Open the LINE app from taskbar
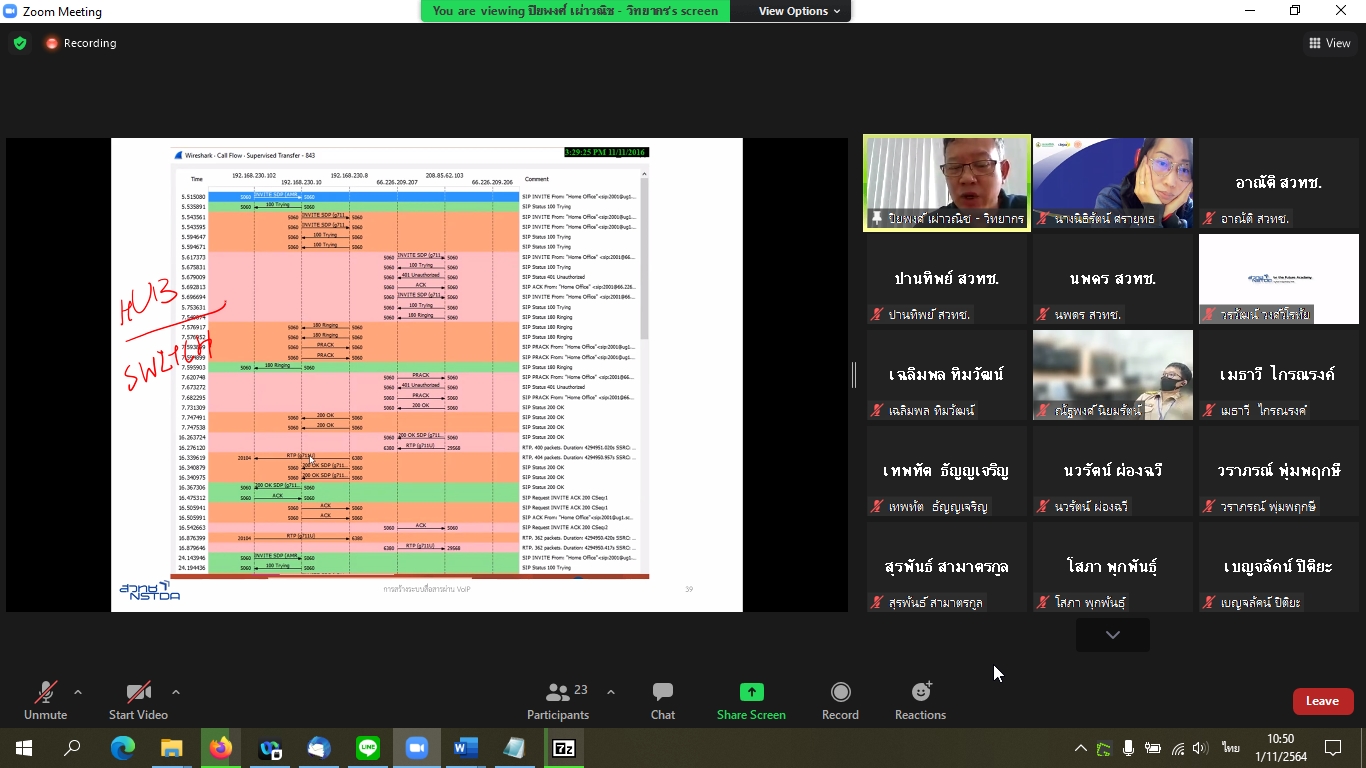1366x768 pixels. pyautogui.click(x=368, y=748)
